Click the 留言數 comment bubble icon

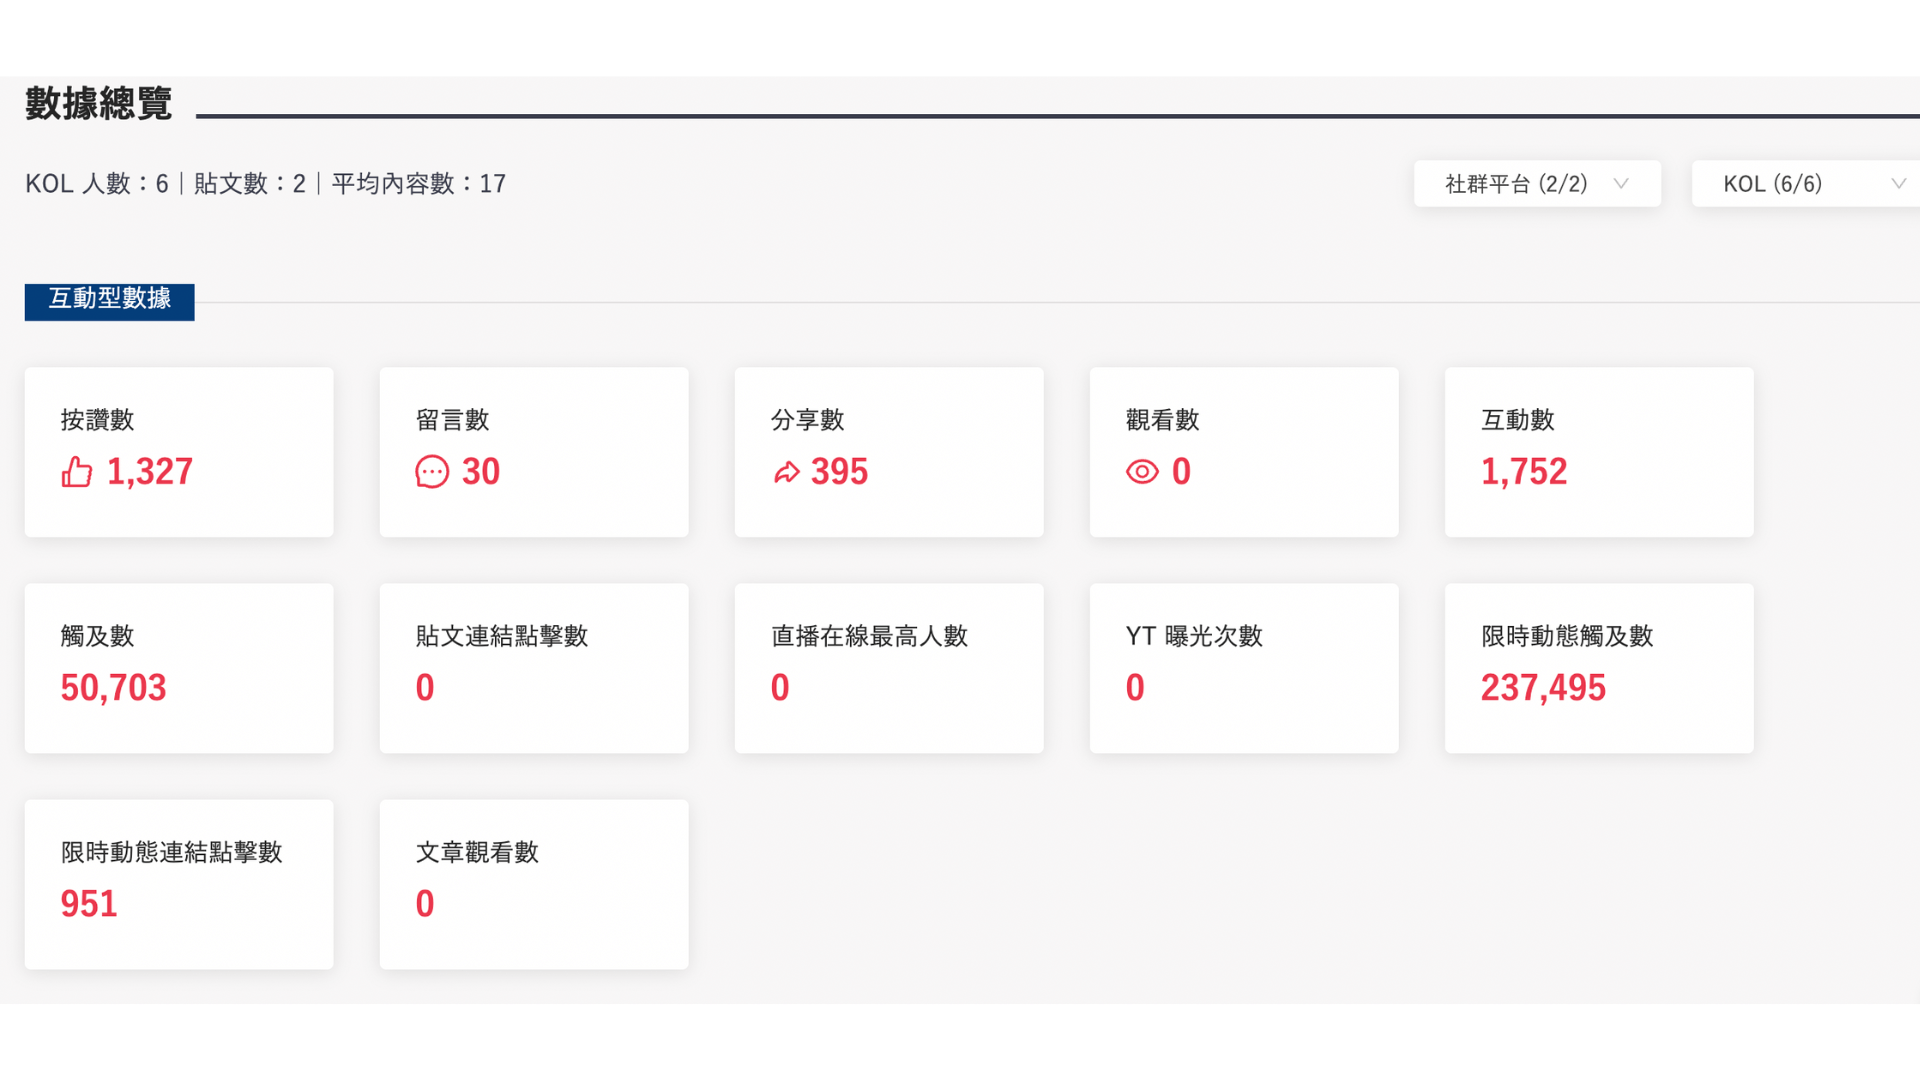(x=431, y=471)
